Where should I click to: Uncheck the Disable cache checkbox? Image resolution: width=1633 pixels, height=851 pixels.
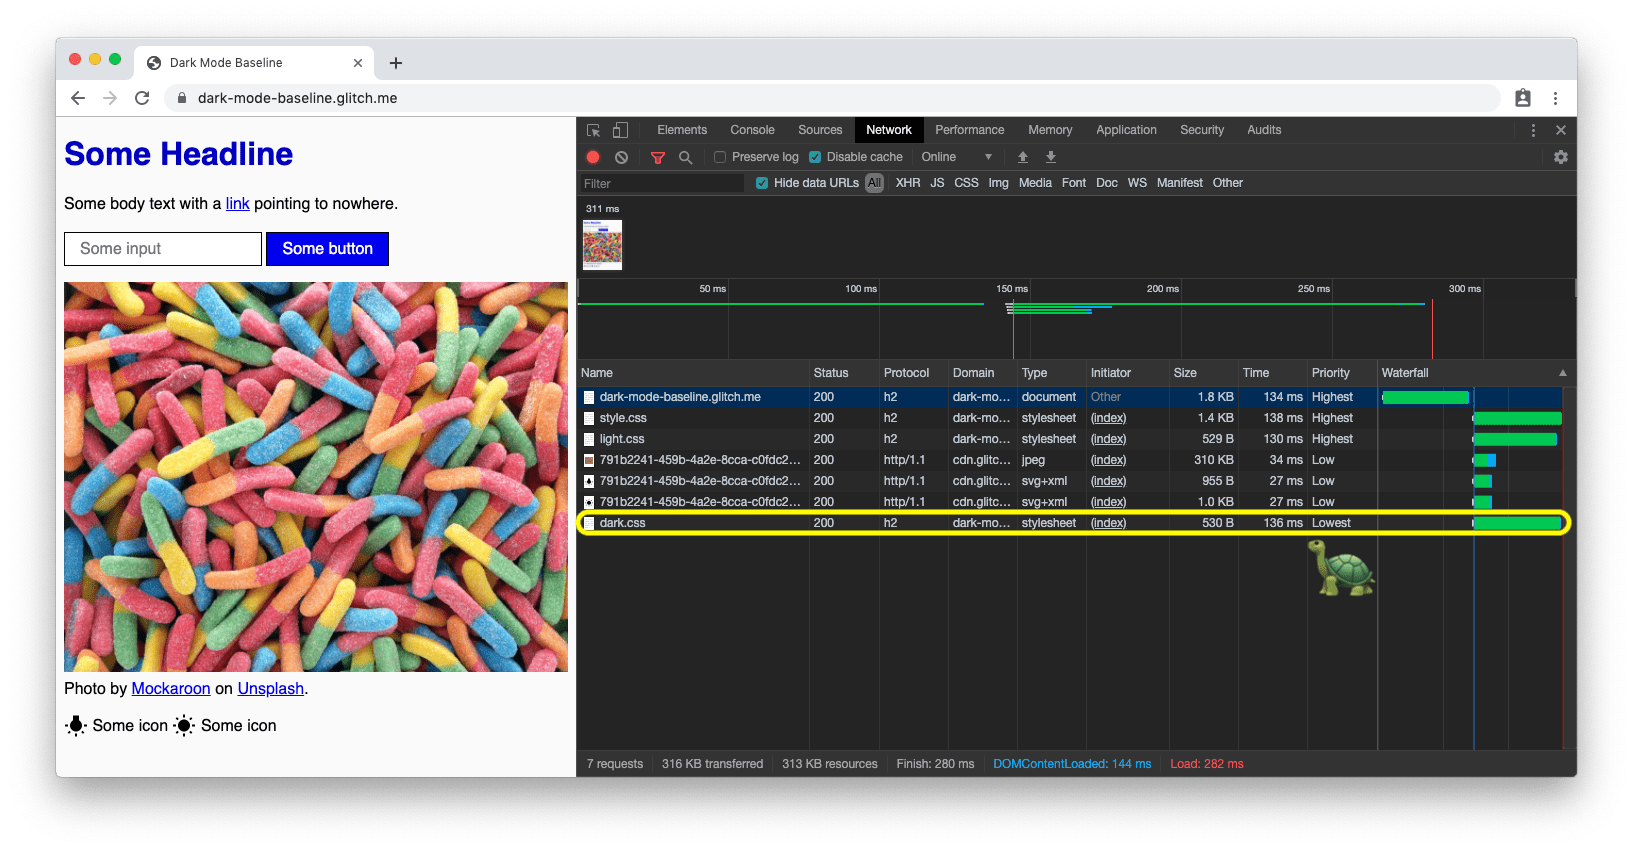(x=815, y=157)
